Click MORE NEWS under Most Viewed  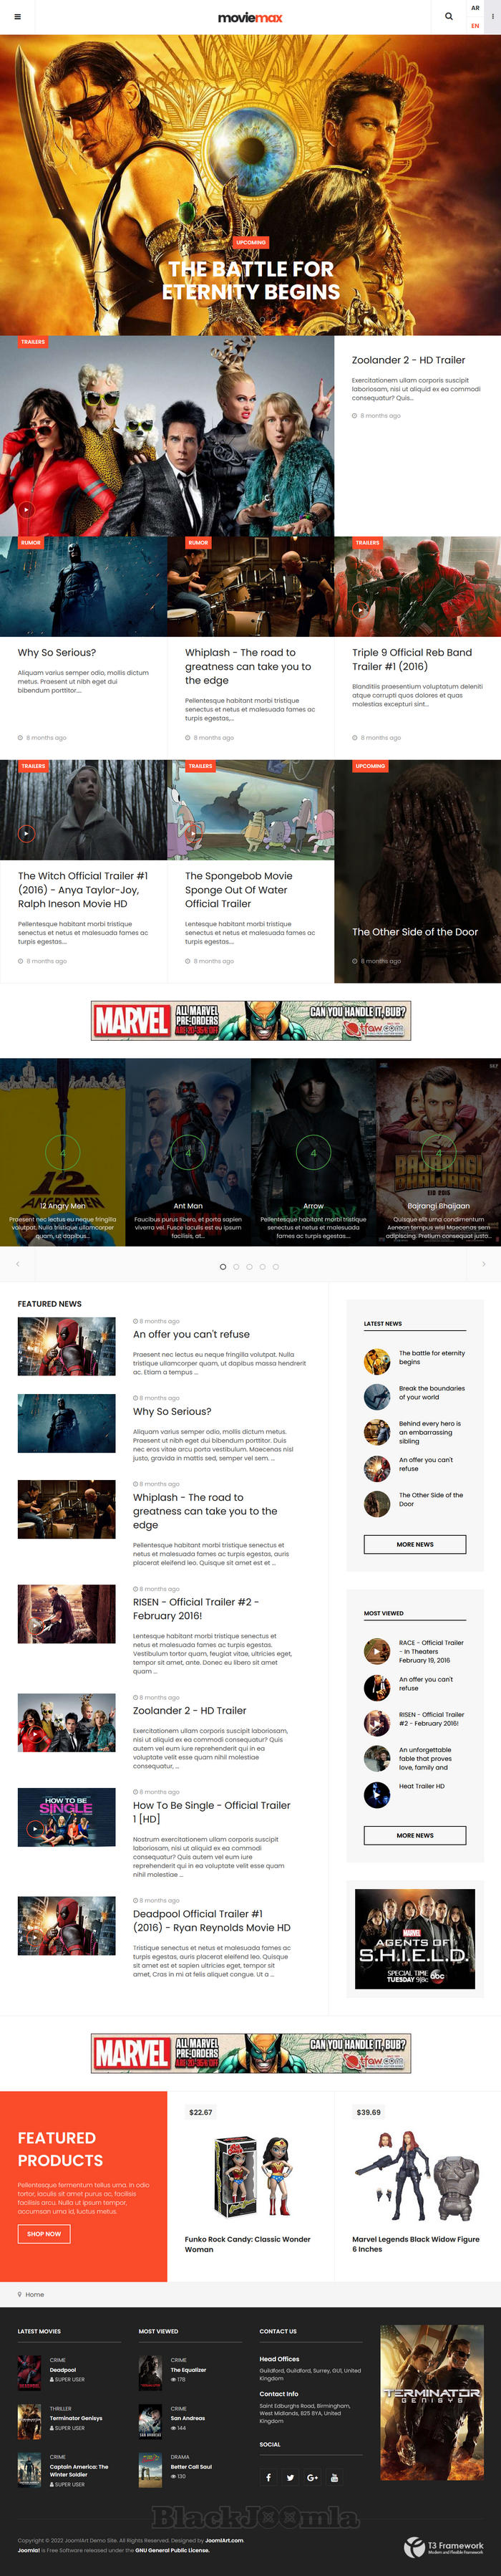[414, 1835]
